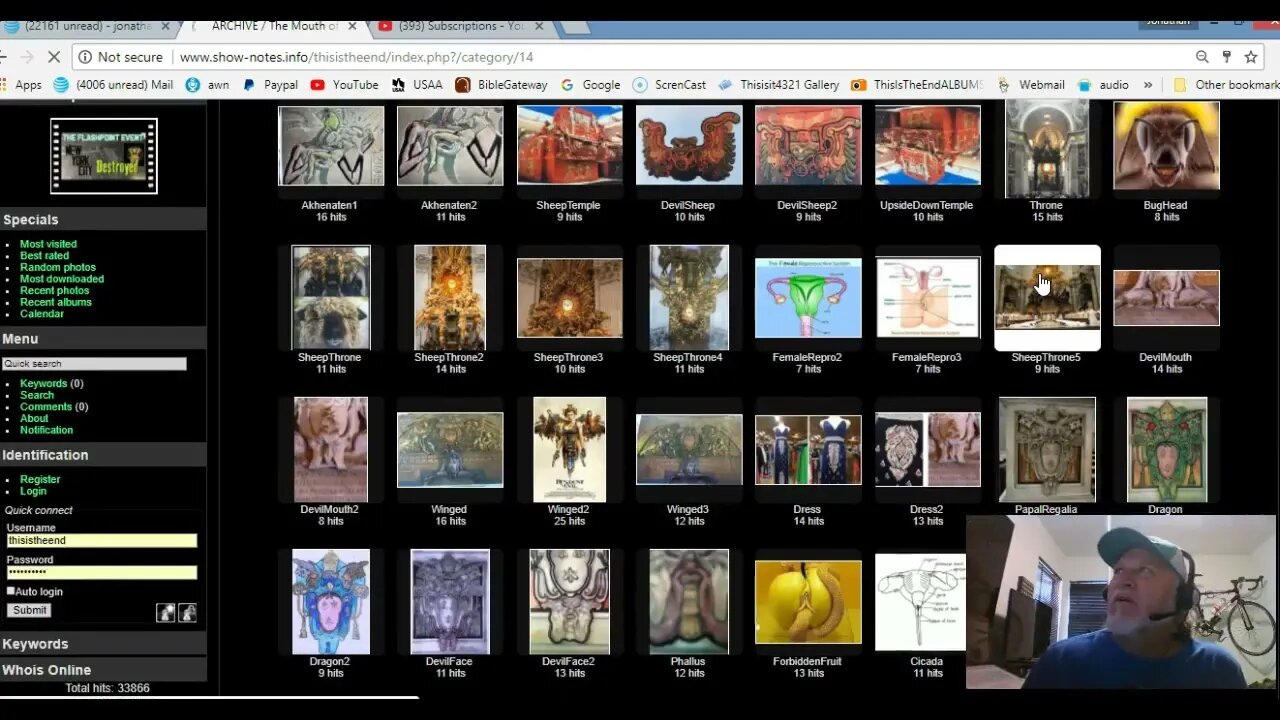Open the ScrenCast bookmark
Viewport: 1280px width, 720px height.
669,85
